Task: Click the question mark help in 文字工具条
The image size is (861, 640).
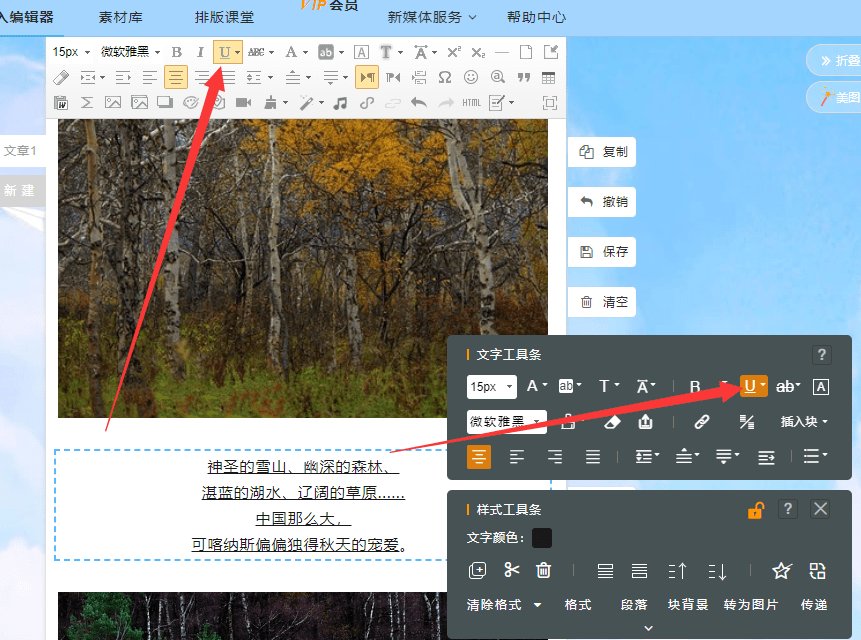Action: (821, 355)
